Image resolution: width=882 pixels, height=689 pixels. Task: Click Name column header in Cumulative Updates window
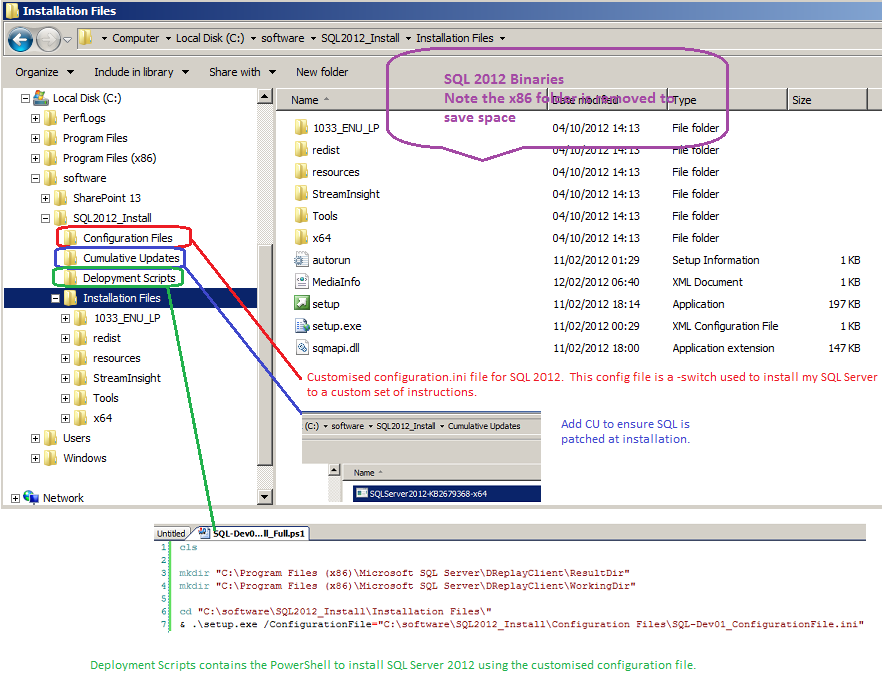(x=364, y=473)
